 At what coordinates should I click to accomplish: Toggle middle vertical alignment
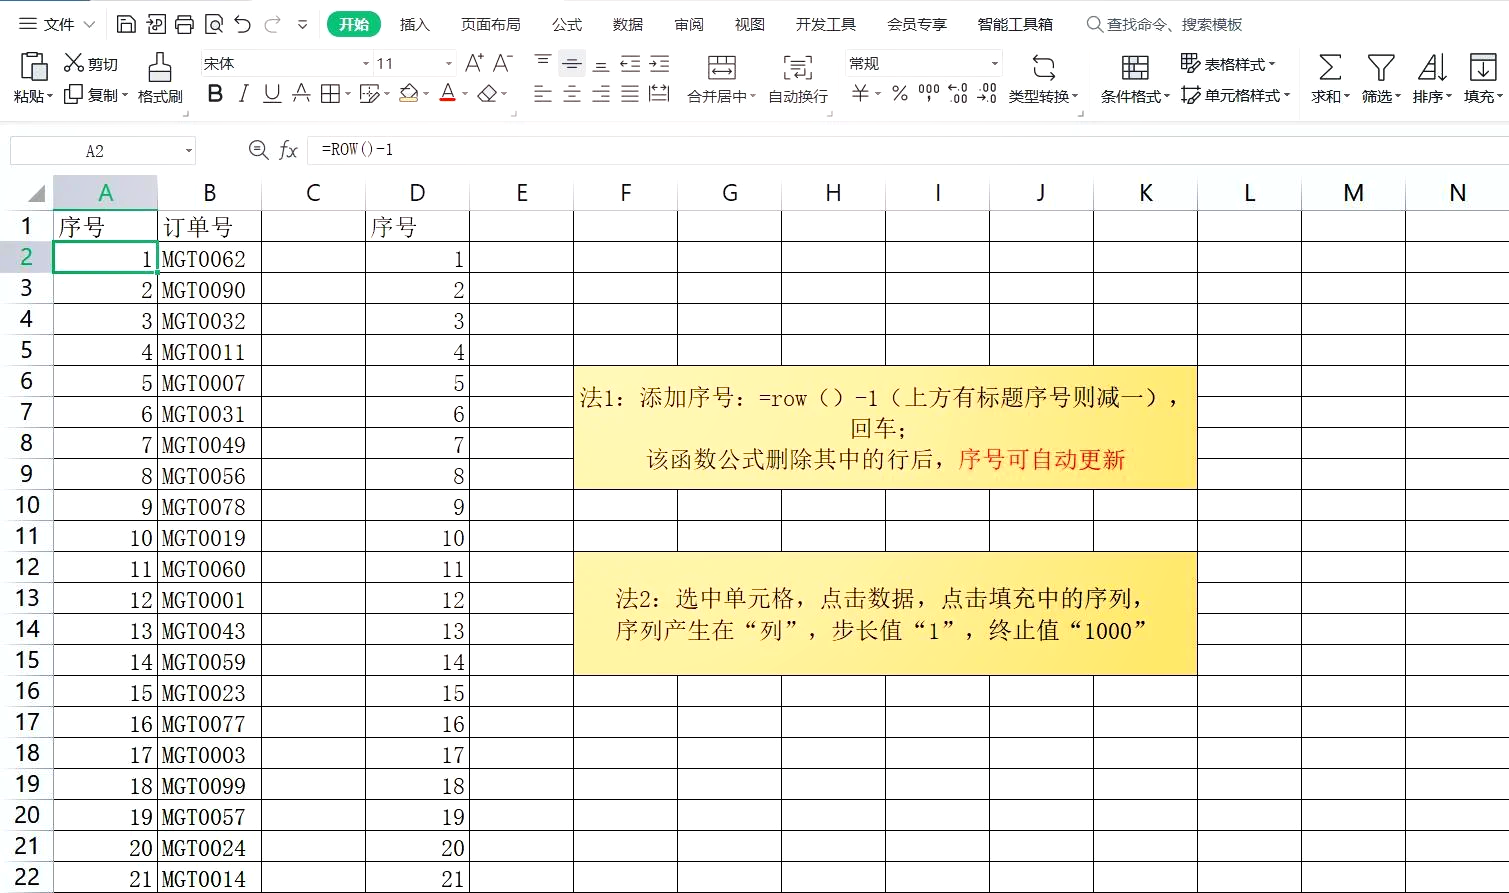[572, 64]
